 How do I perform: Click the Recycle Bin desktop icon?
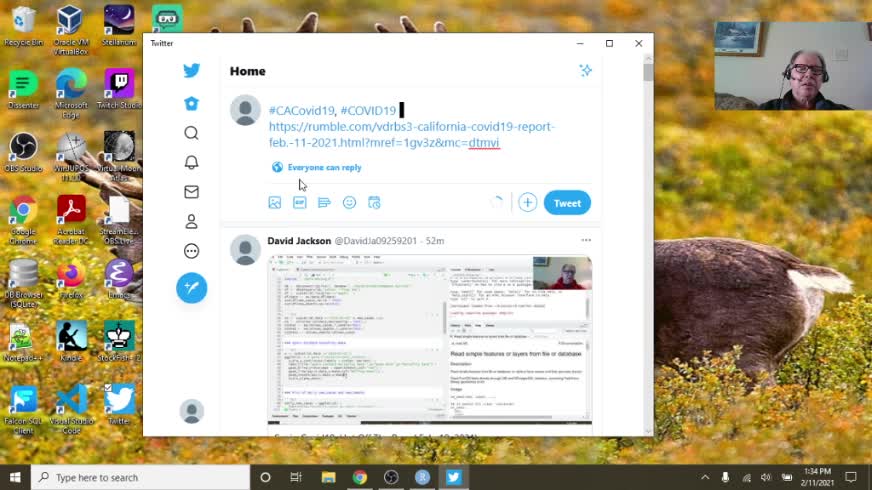(x=23, y=27)
